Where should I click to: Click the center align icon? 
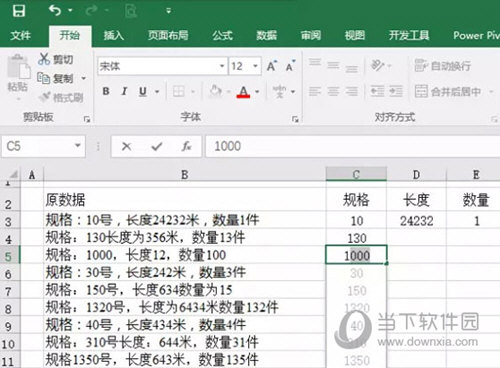coord(333,91)
